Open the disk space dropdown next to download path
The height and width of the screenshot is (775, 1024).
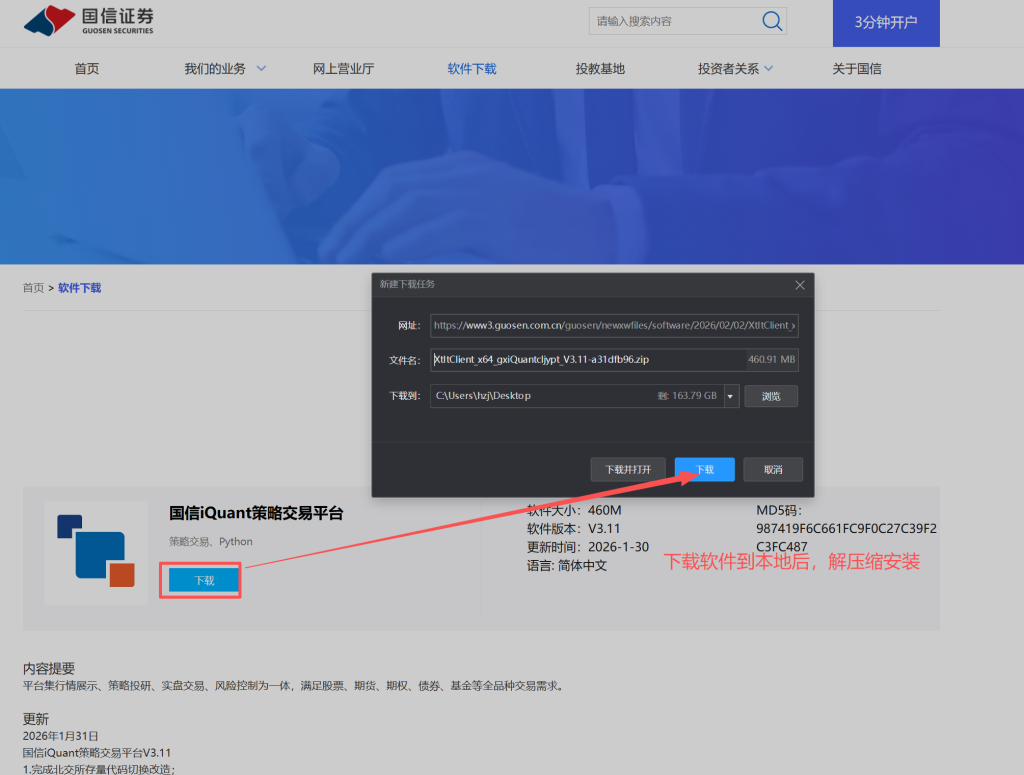coord(729,396)
